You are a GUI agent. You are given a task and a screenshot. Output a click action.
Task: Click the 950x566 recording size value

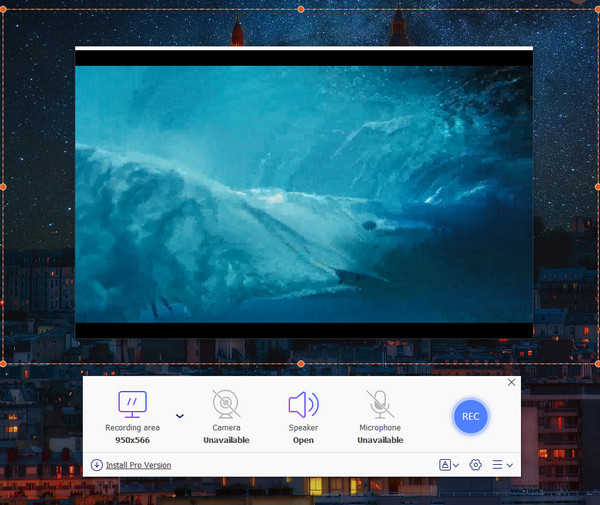point(132,440)
